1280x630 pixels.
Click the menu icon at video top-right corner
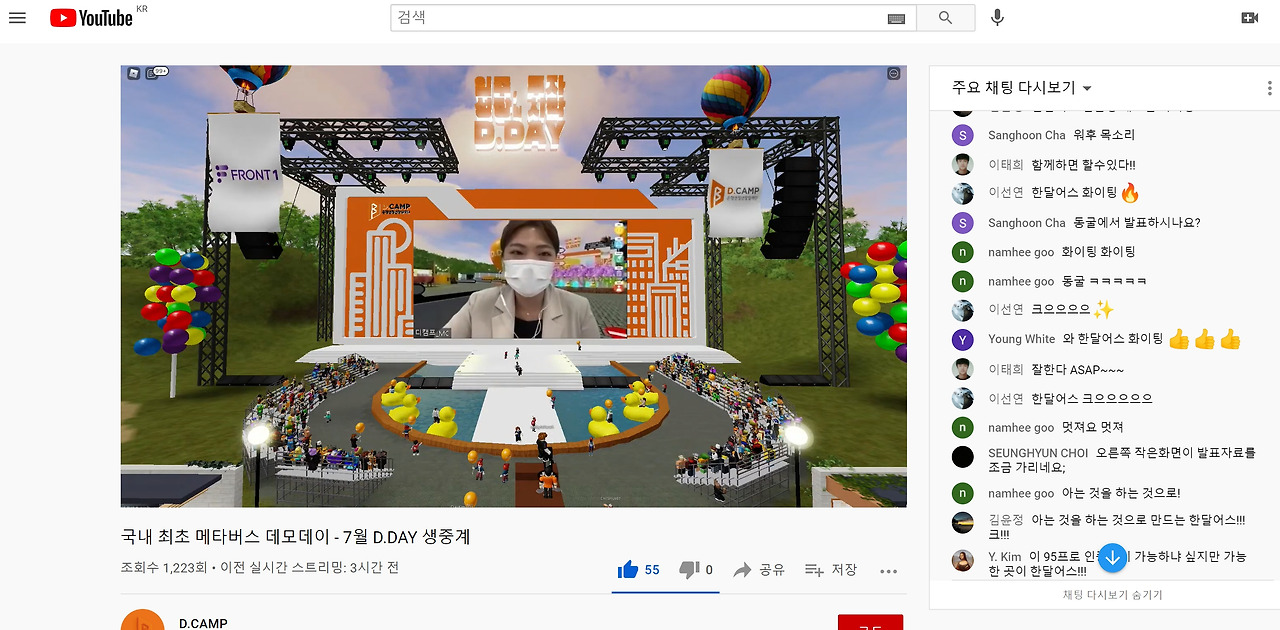(894, 73)
